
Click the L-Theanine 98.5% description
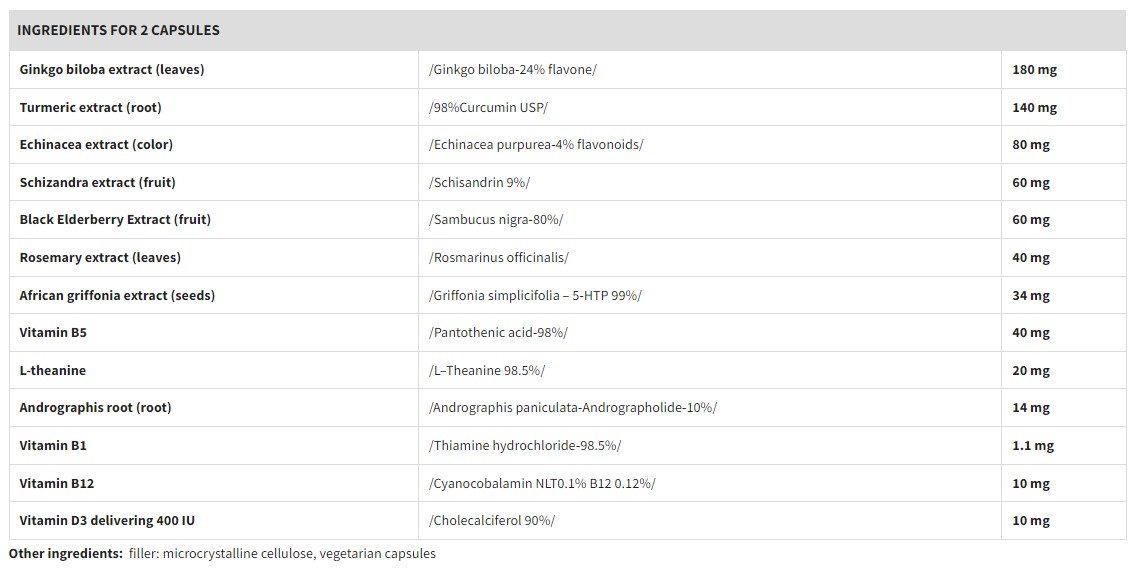(x=486, y=370)
